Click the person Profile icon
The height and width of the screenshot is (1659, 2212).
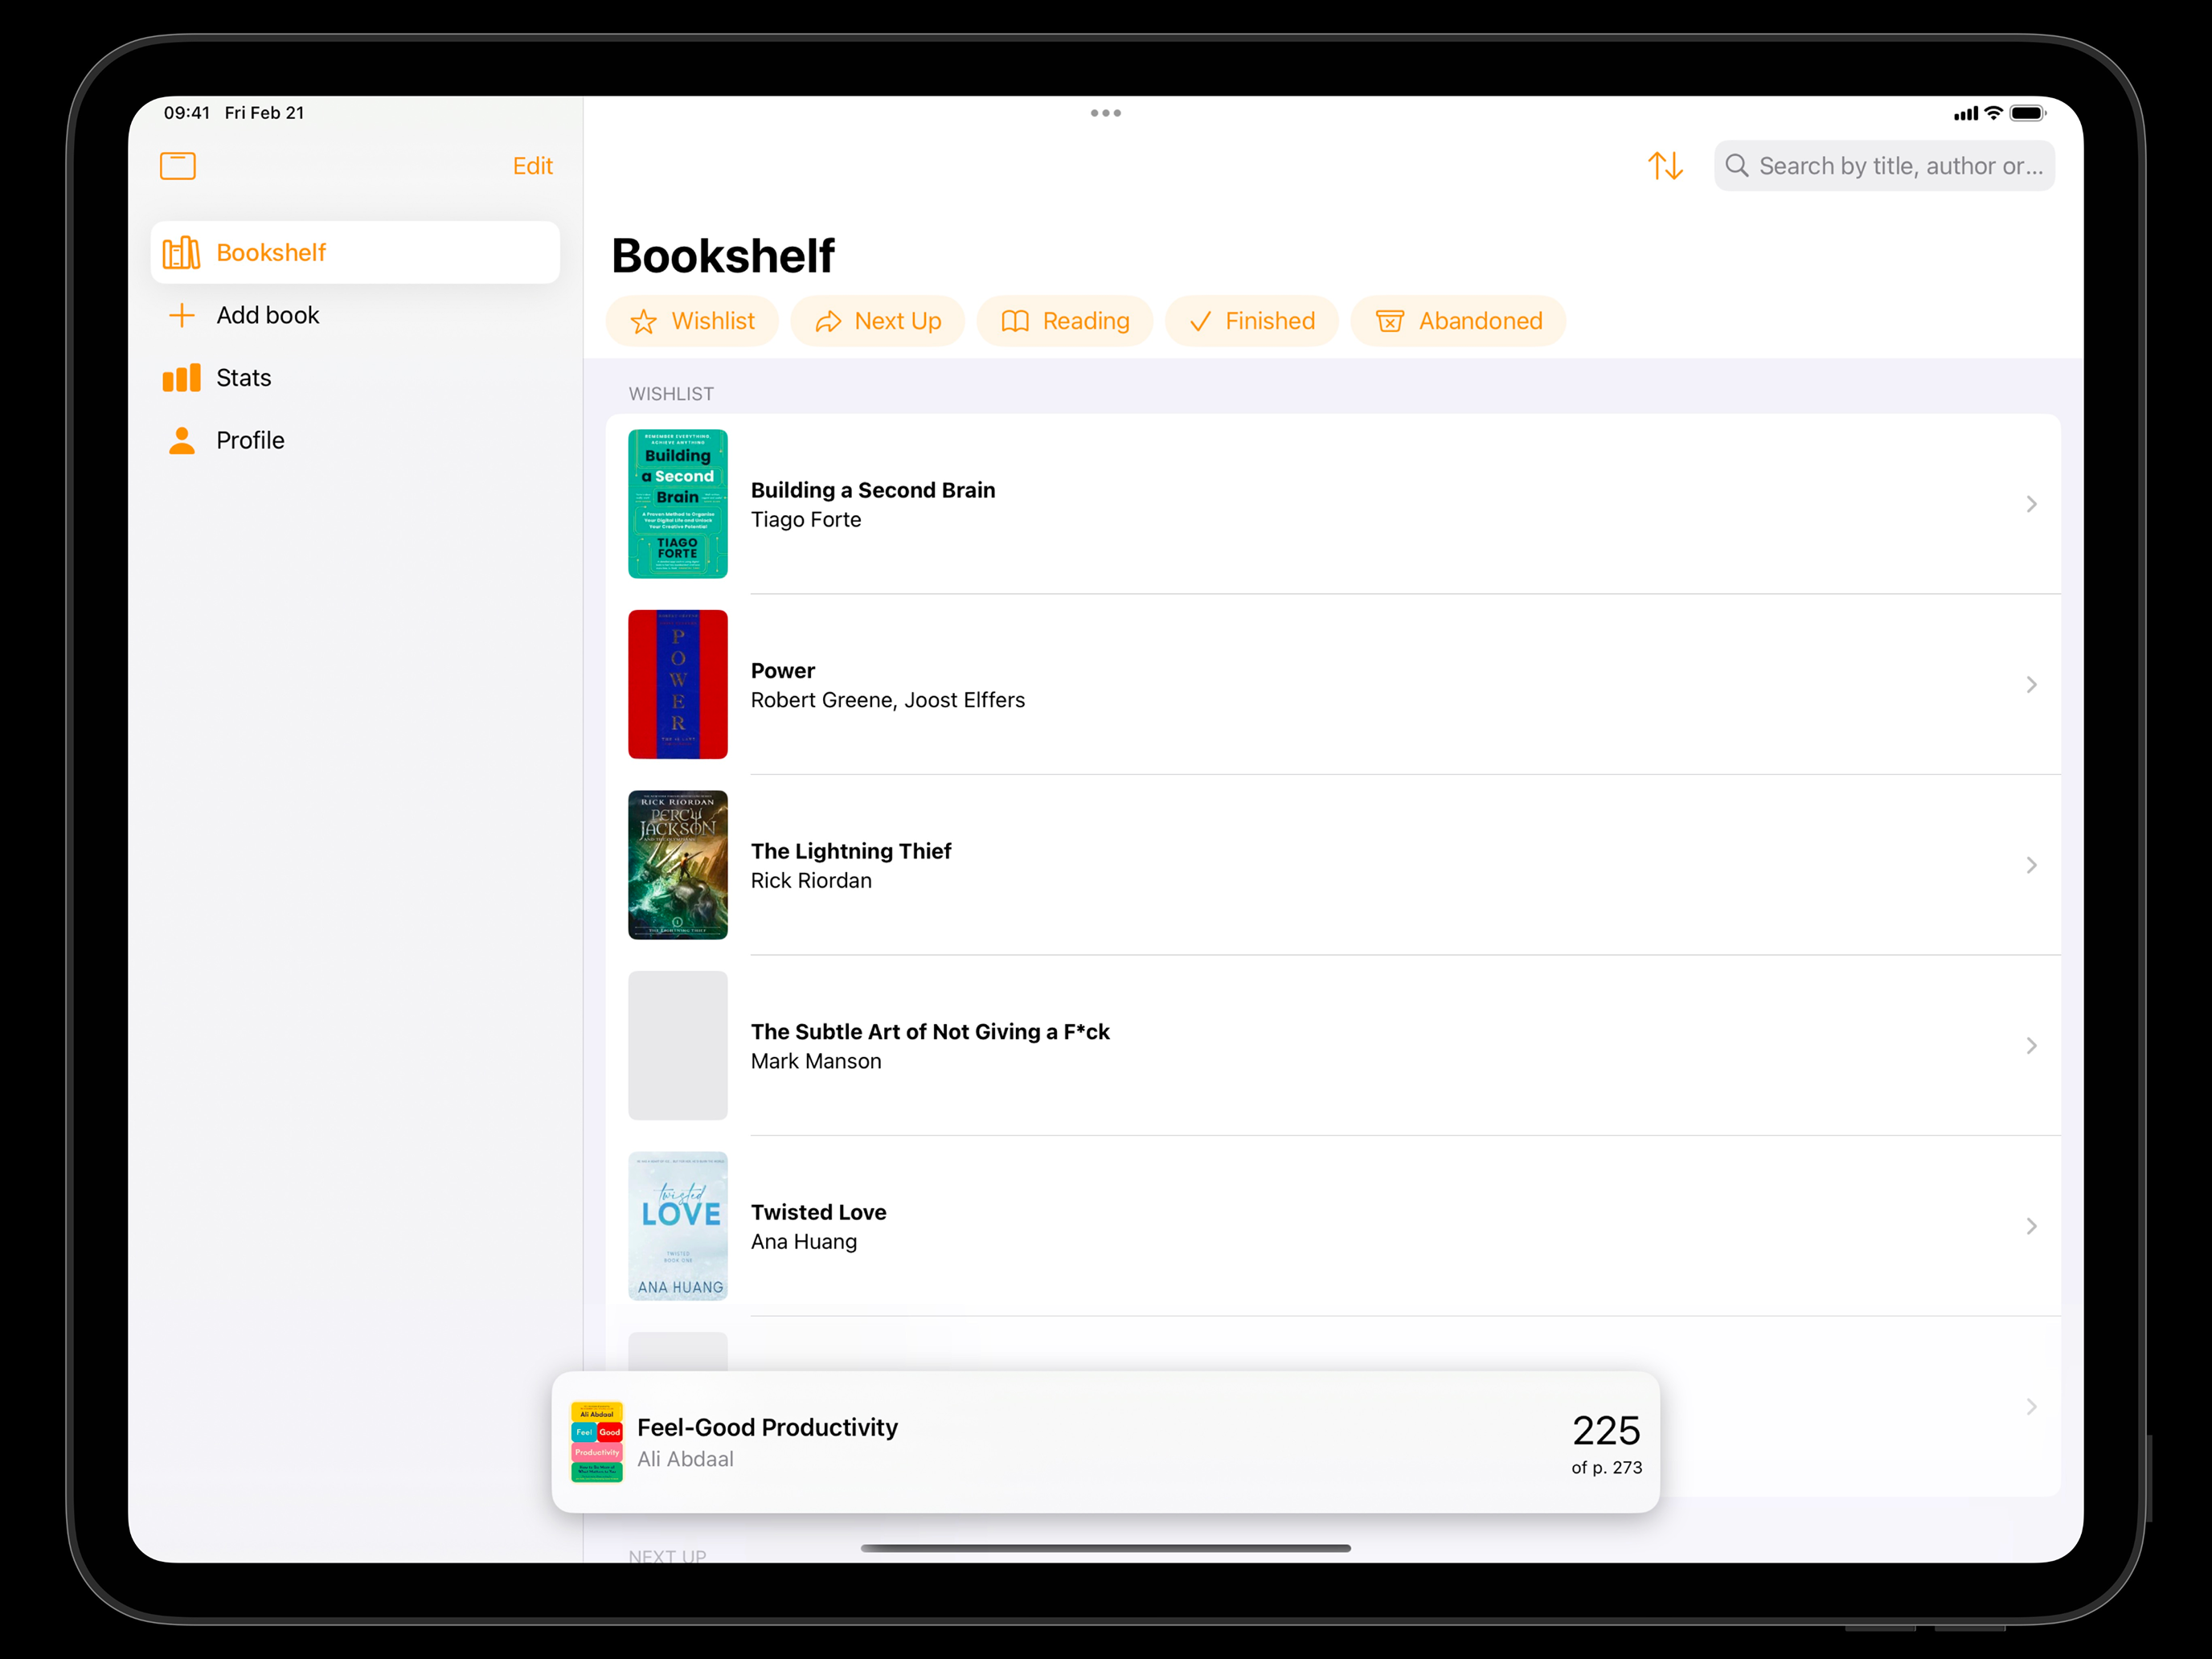tap(182, 440)
